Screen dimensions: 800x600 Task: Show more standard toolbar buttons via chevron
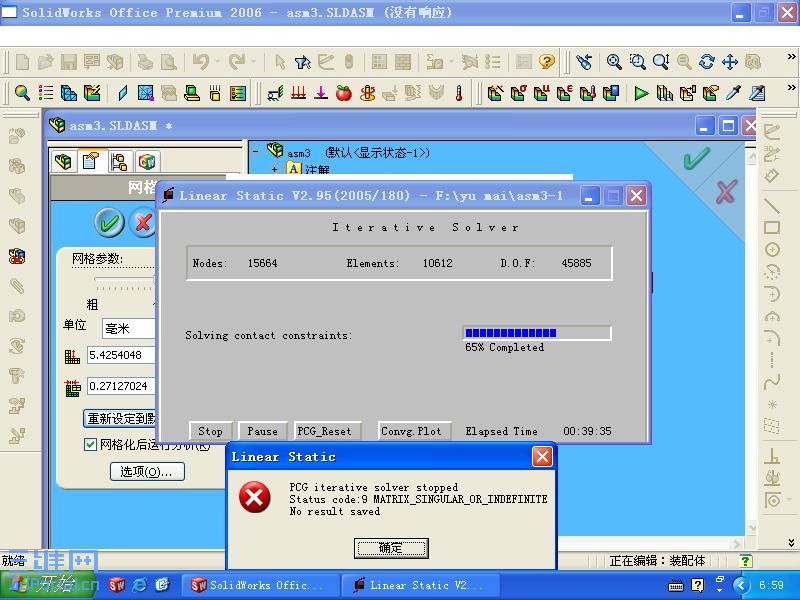791,57
